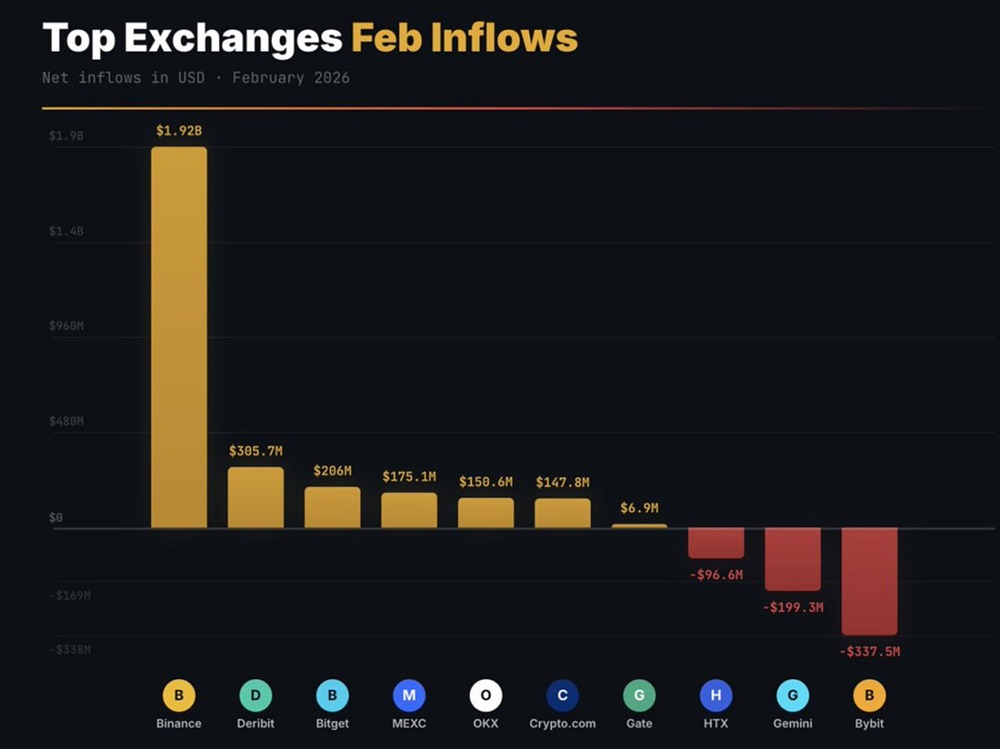The width and height of the screenshot is (1000, 749).
Task: Select the Bitget logo icon
Action: coord(332,695)
